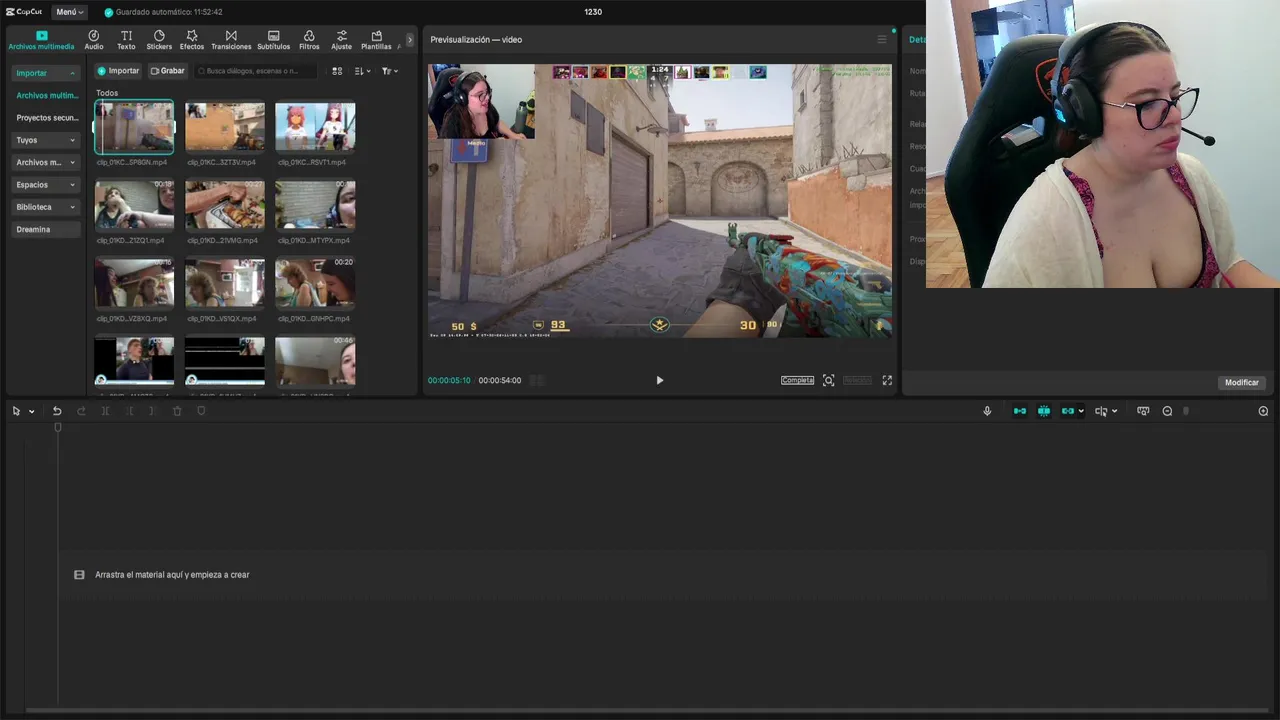Click the Grabar button
This screenshot has height=720, width=1280.
click(x=168, y=71)
